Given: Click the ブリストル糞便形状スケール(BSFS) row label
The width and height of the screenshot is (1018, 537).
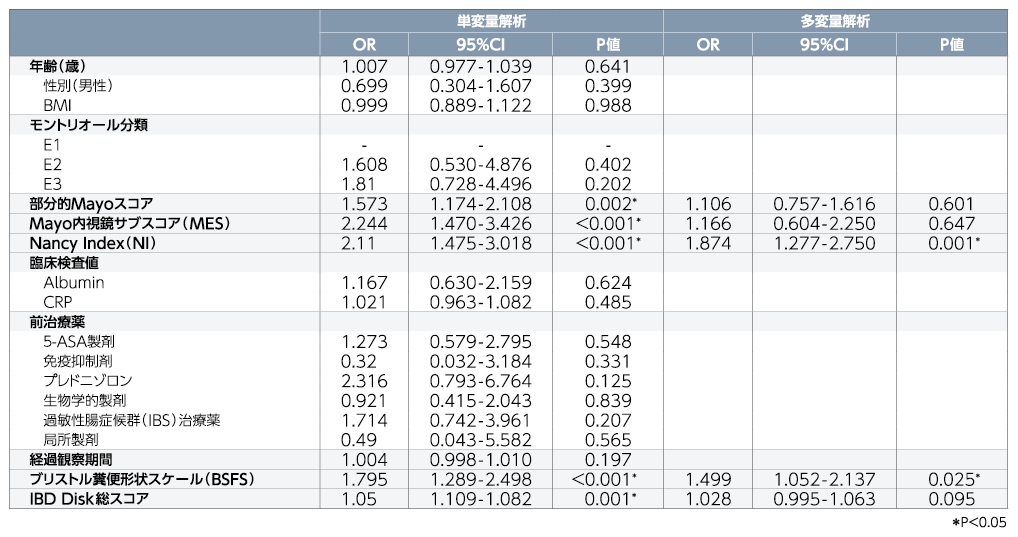Looking at the screenshot, I should click(142, 479).
